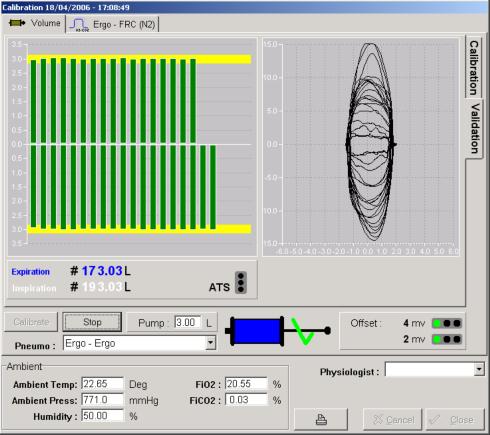This screenshot has height=435, width=490.
Task: Click the 2 mv offset indicator lights
Action: coord(447,339)
